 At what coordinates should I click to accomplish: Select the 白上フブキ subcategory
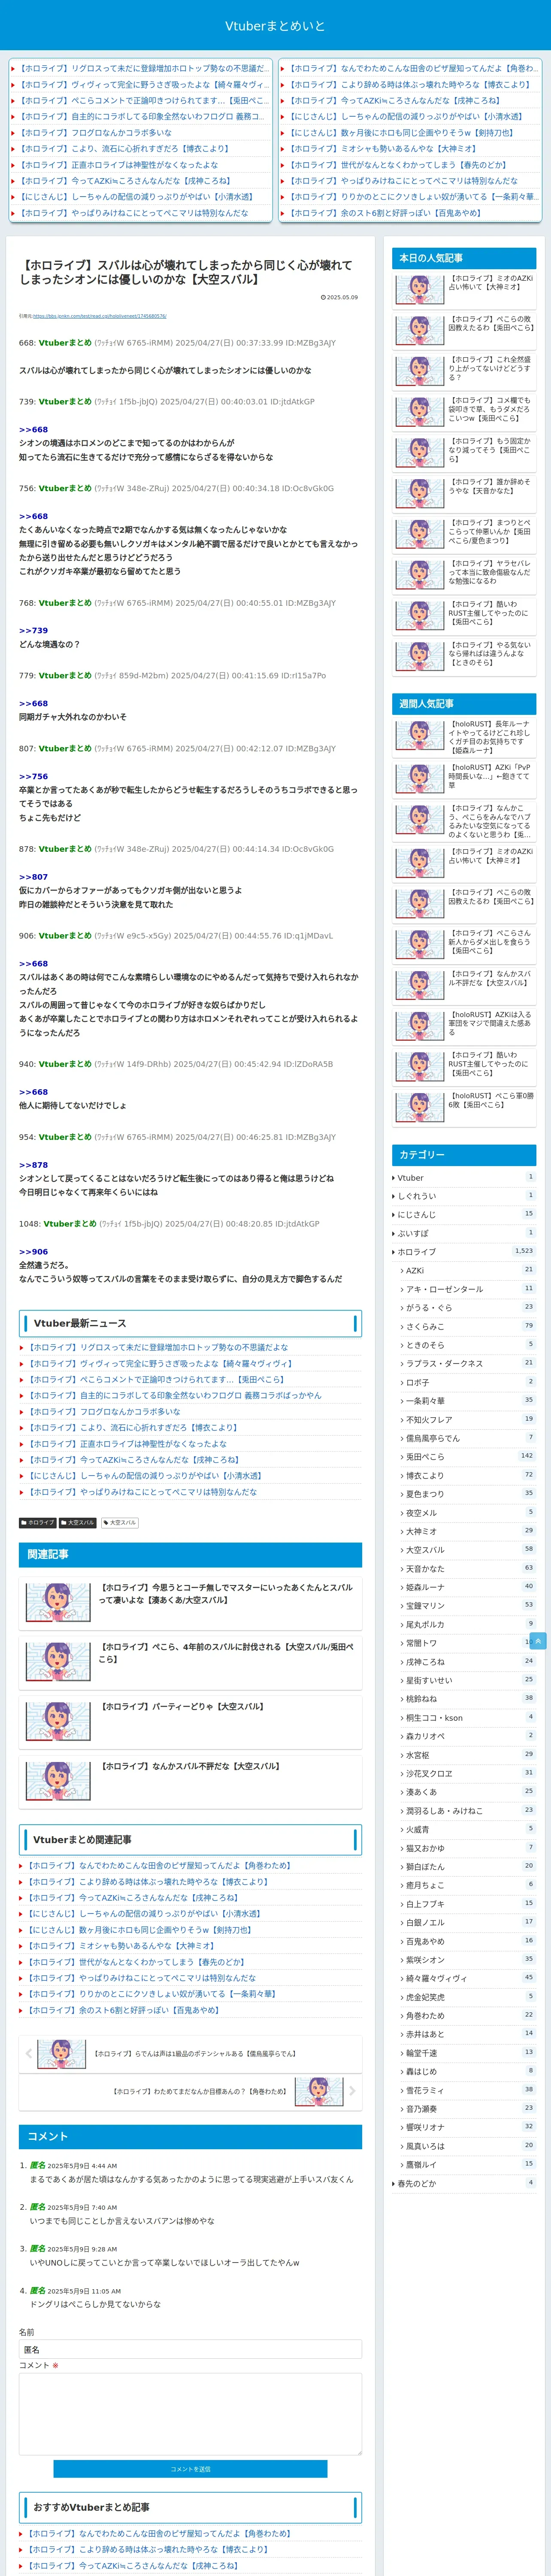[x=468, y=1904]
